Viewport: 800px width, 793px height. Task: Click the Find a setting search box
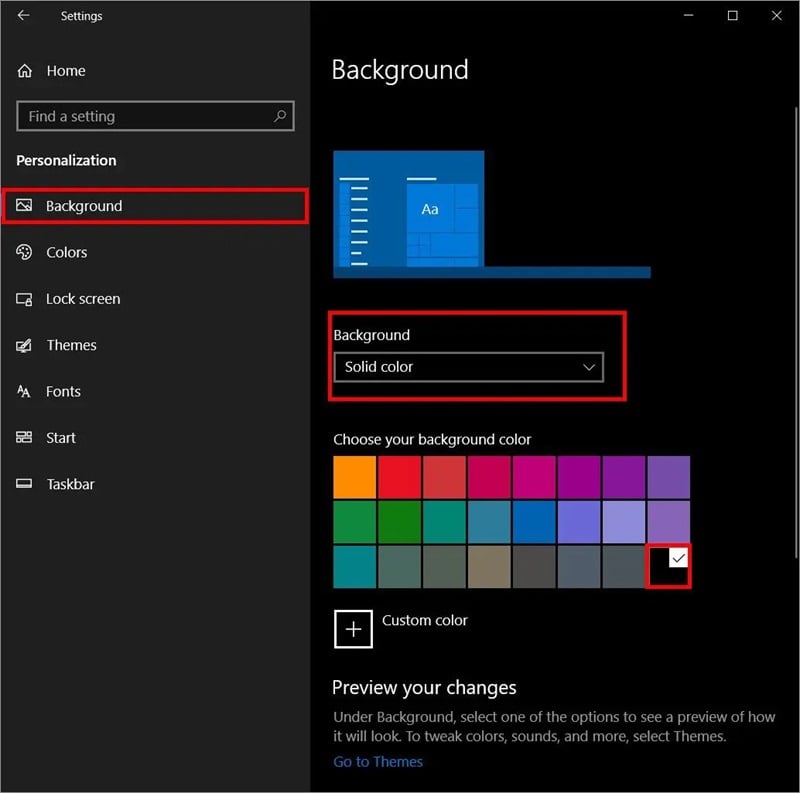[145, 116]
